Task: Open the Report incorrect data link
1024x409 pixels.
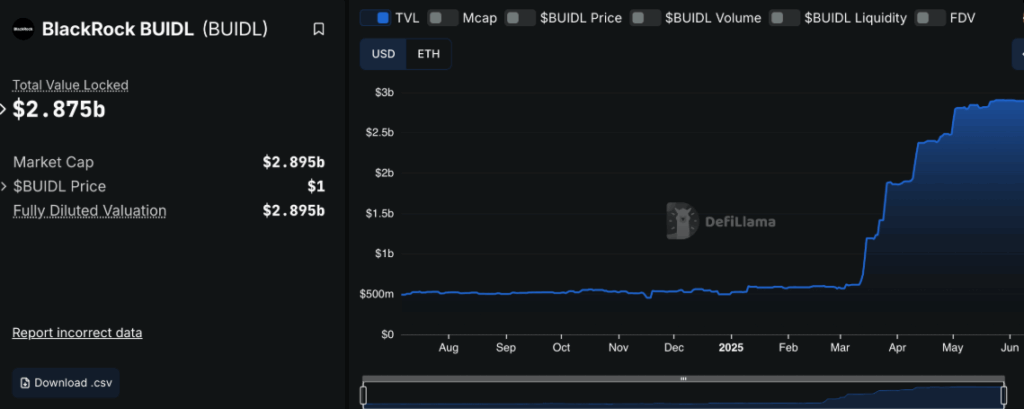Action: click(77, 333)
